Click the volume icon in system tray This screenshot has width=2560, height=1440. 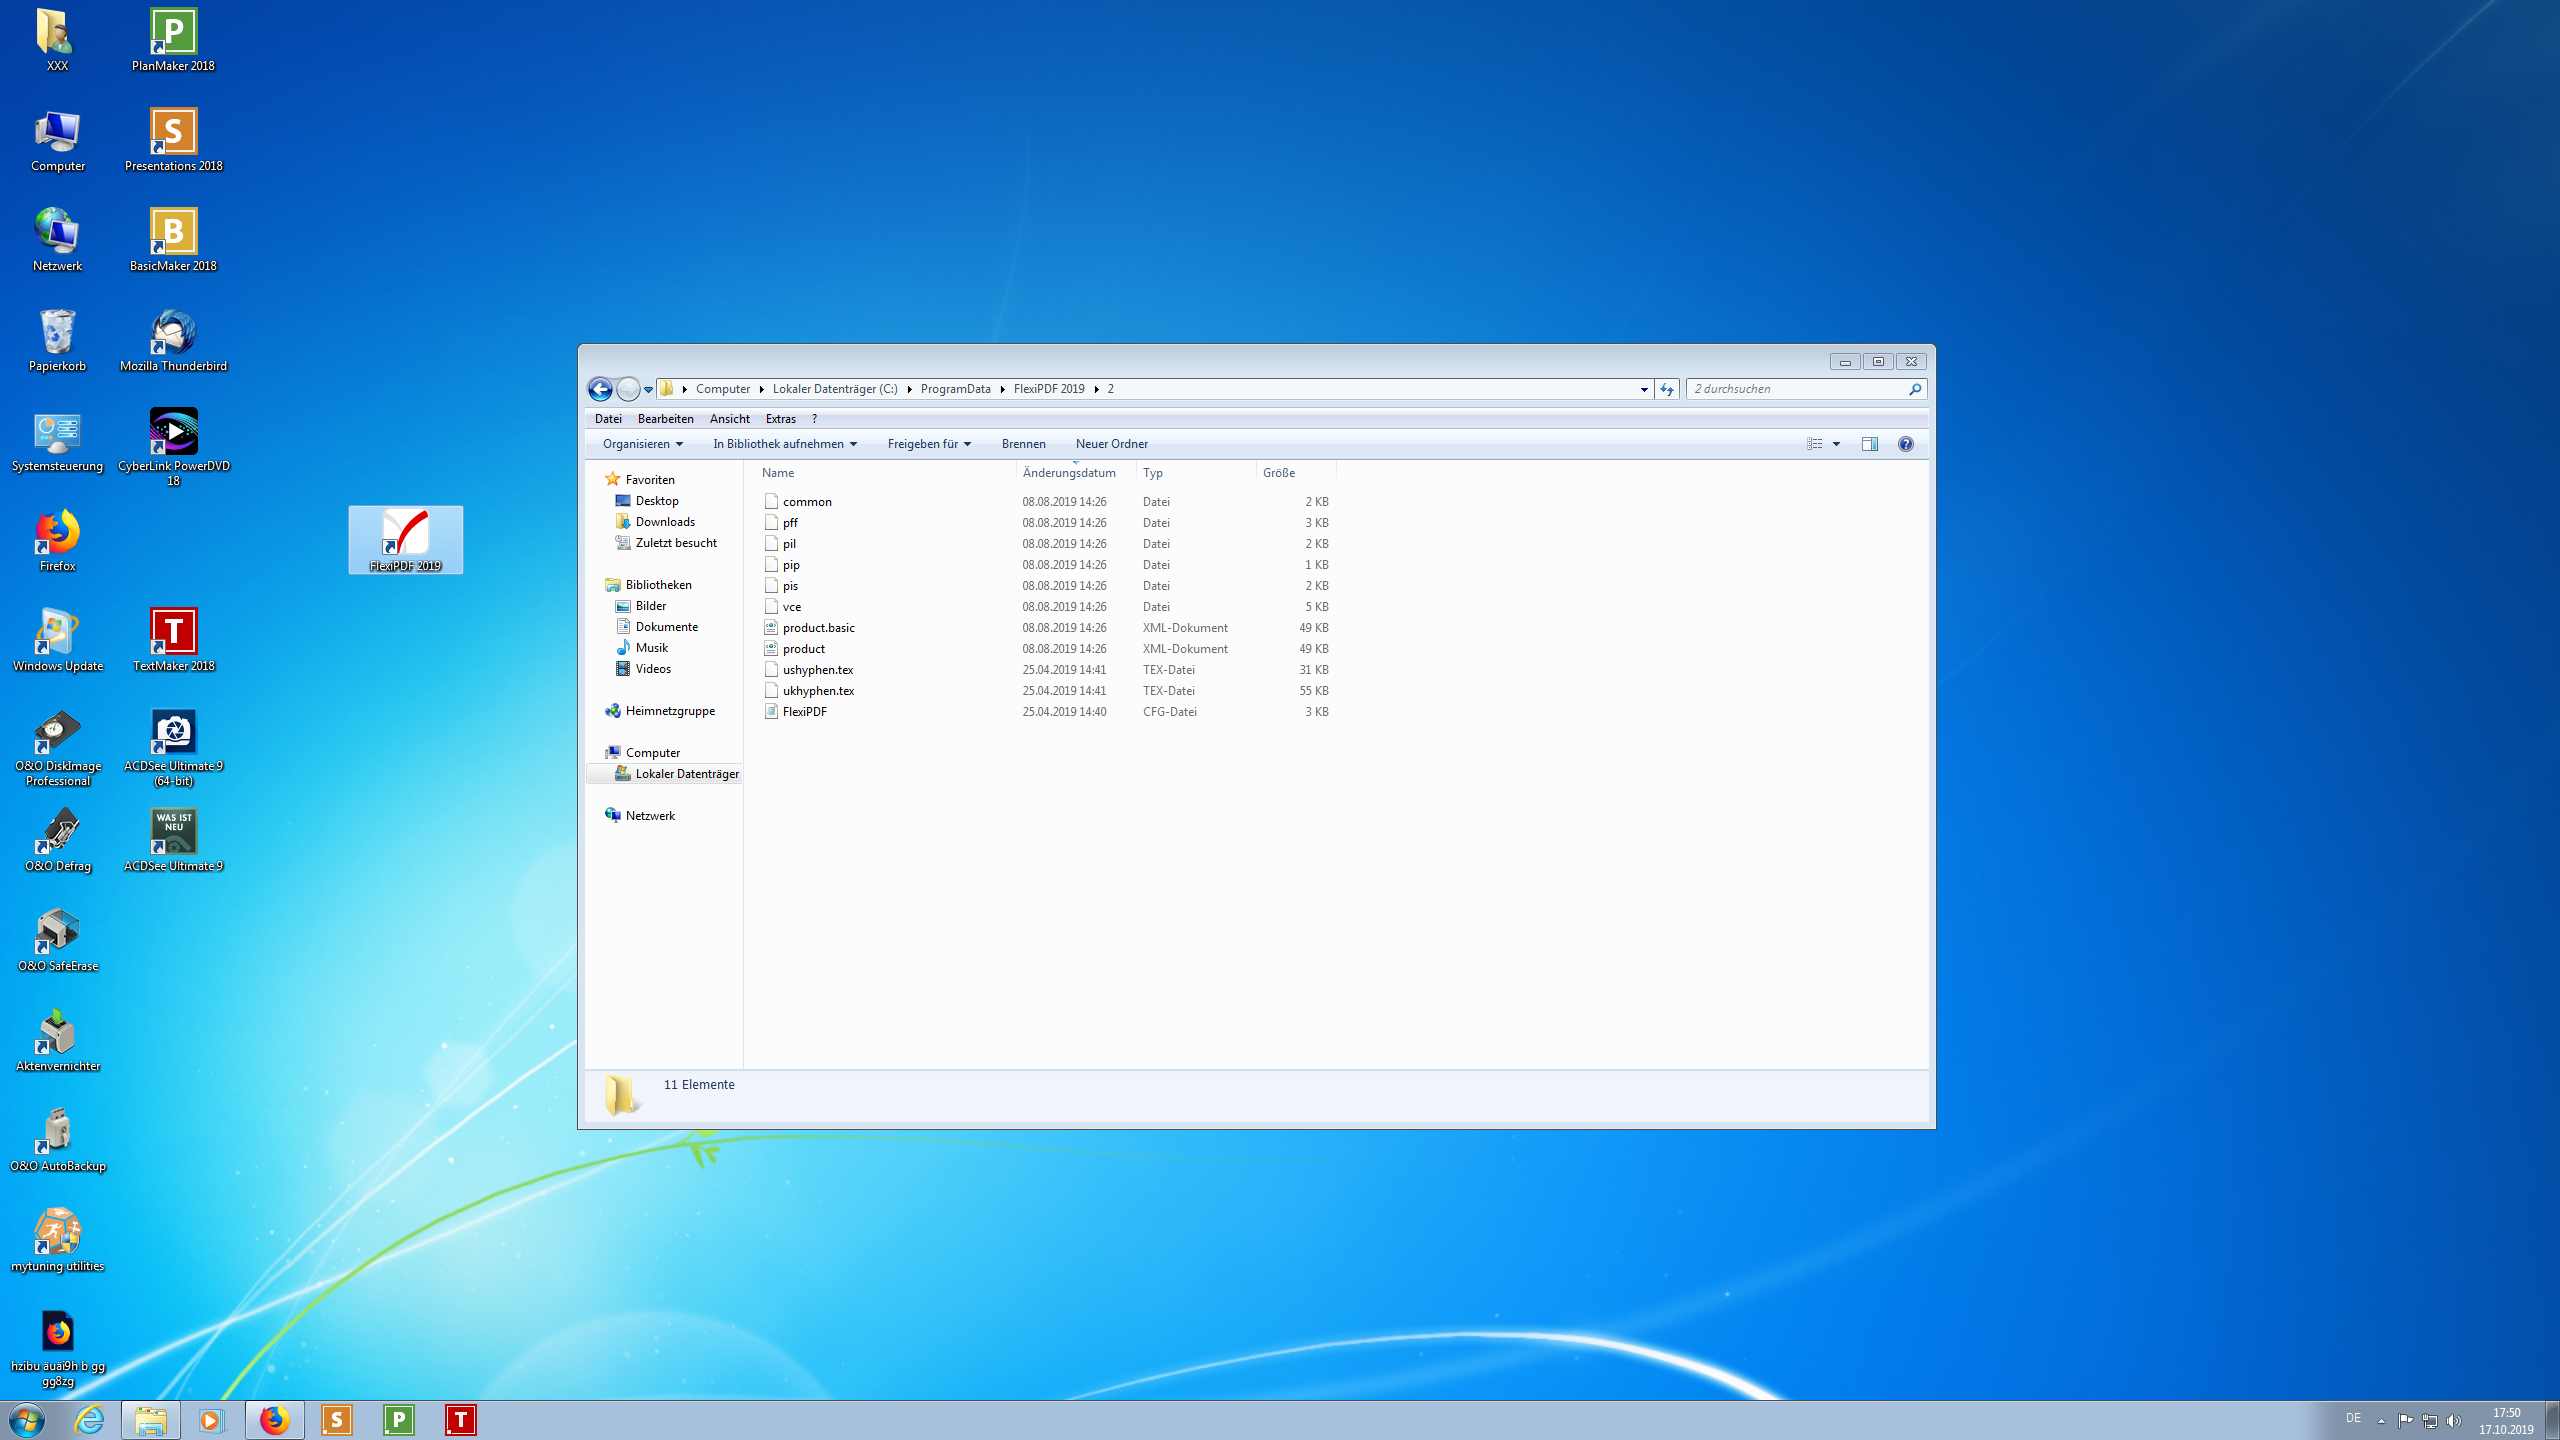click(2454, 1420)
